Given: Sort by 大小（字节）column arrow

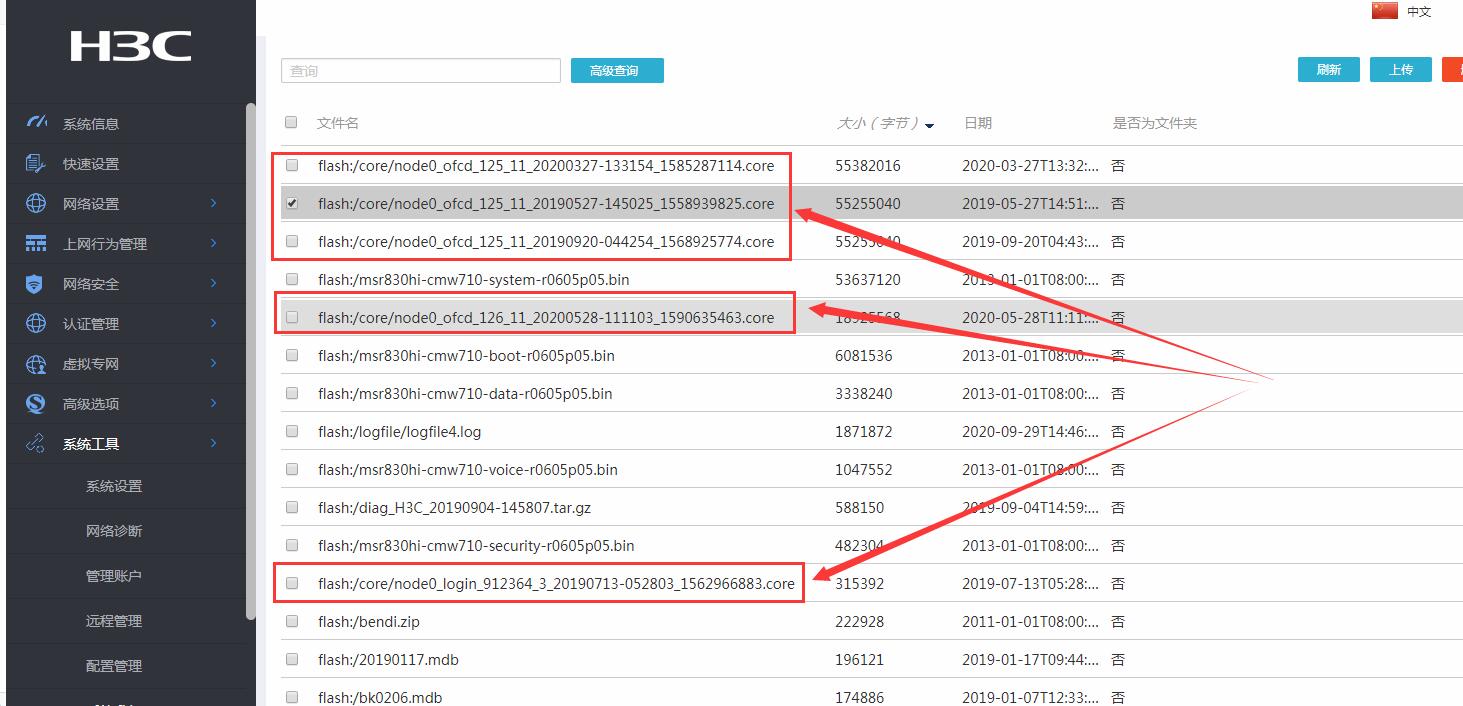Looking at the screenshot, I should pos(930,125).
